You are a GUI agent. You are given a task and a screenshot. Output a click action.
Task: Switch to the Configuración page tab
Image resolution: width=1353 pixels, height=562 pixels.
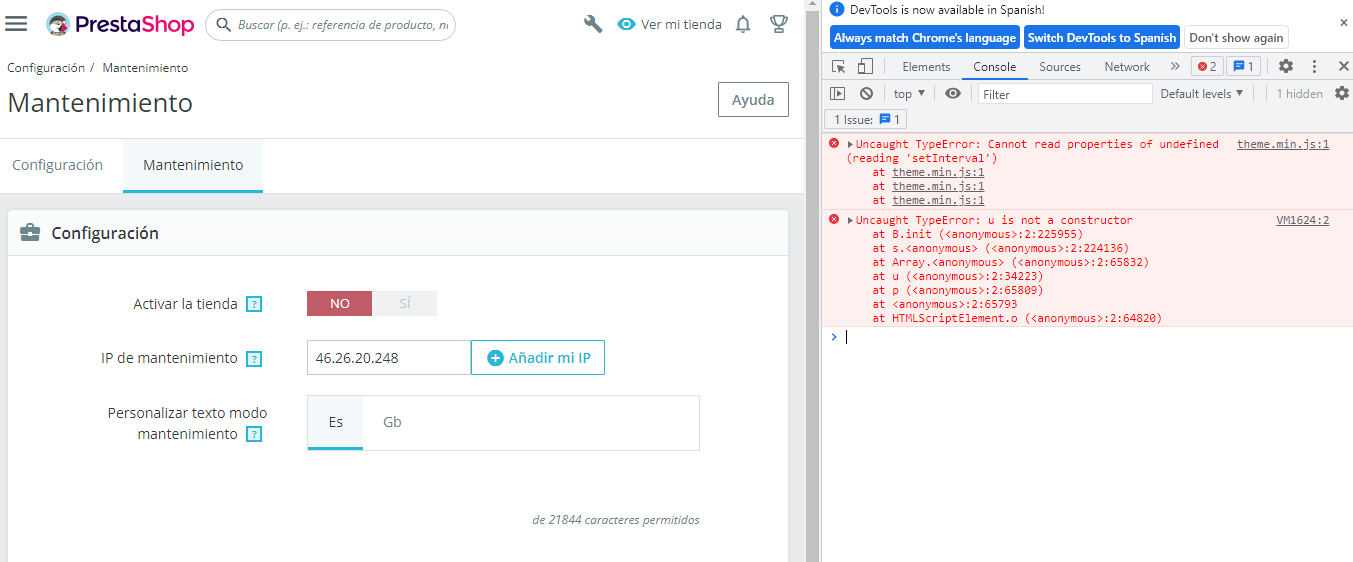pos(58,165)
